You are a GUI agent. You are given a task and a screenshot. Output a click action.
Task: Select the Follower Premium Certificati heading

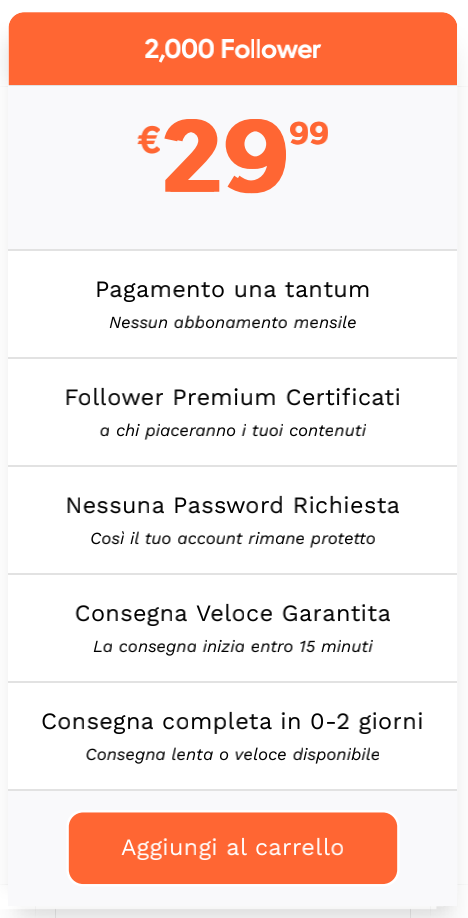pyautogui.click(x=233, y=398)
